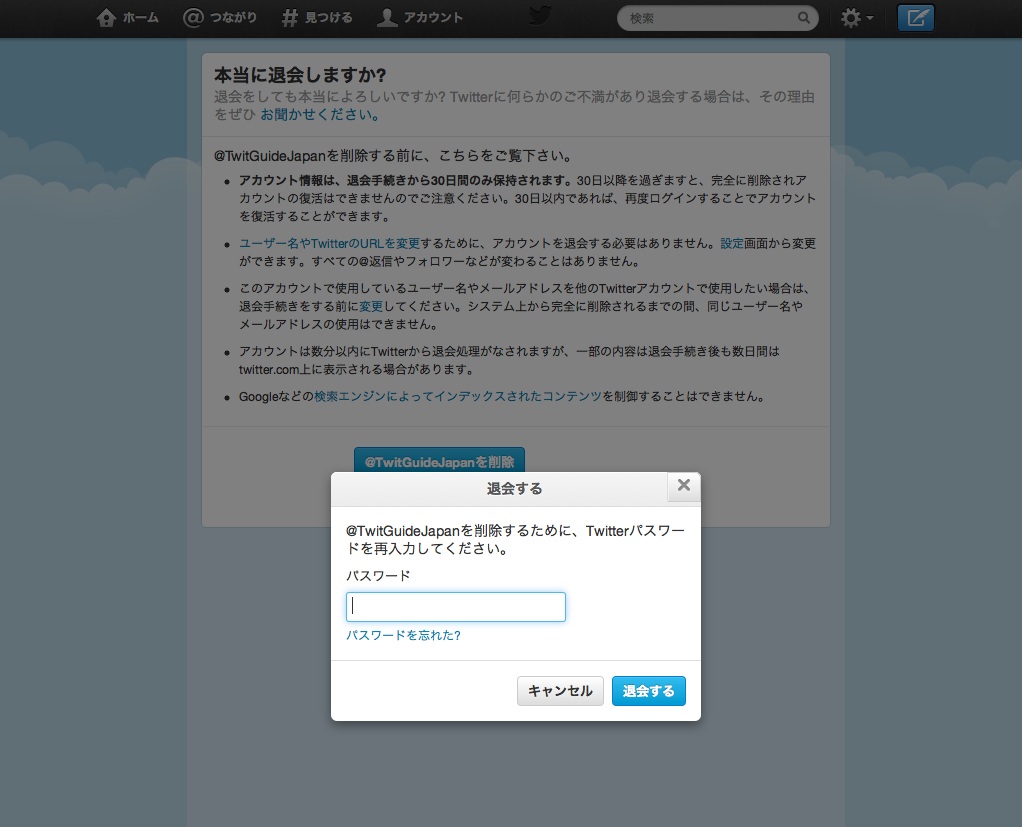Click the magnifier search icon
The width and height of the screenshot is (1022, 827).
[x=804, y=18]
